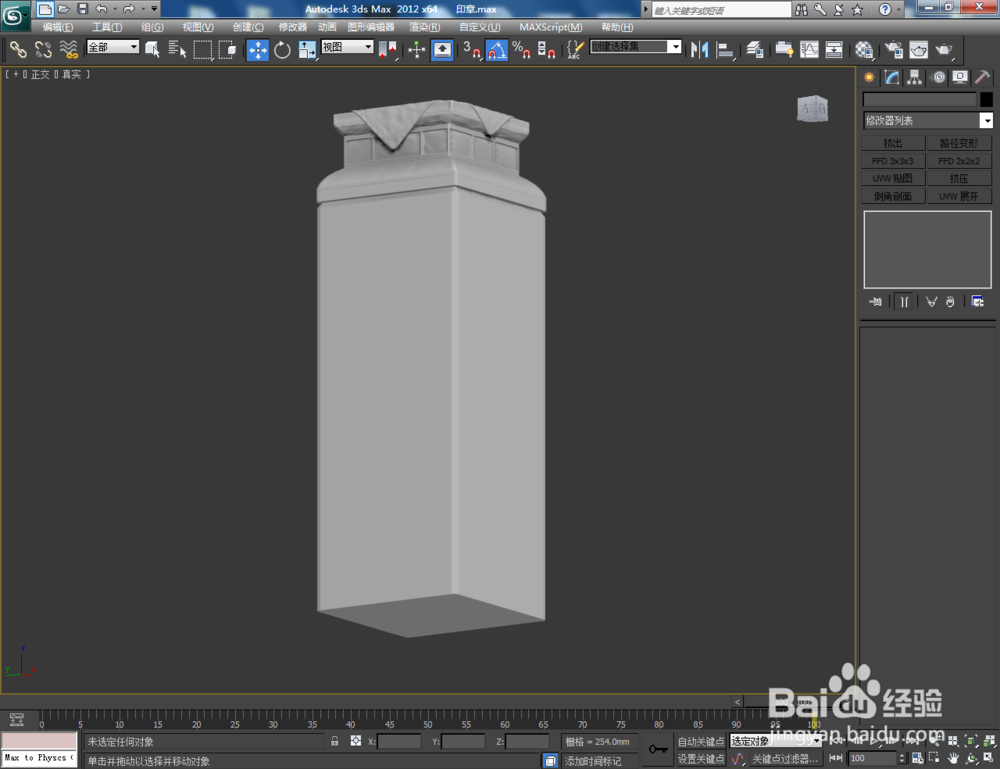Activate the Select and Rotate tool
This screenshot has width=1000, height=769.
282,50
